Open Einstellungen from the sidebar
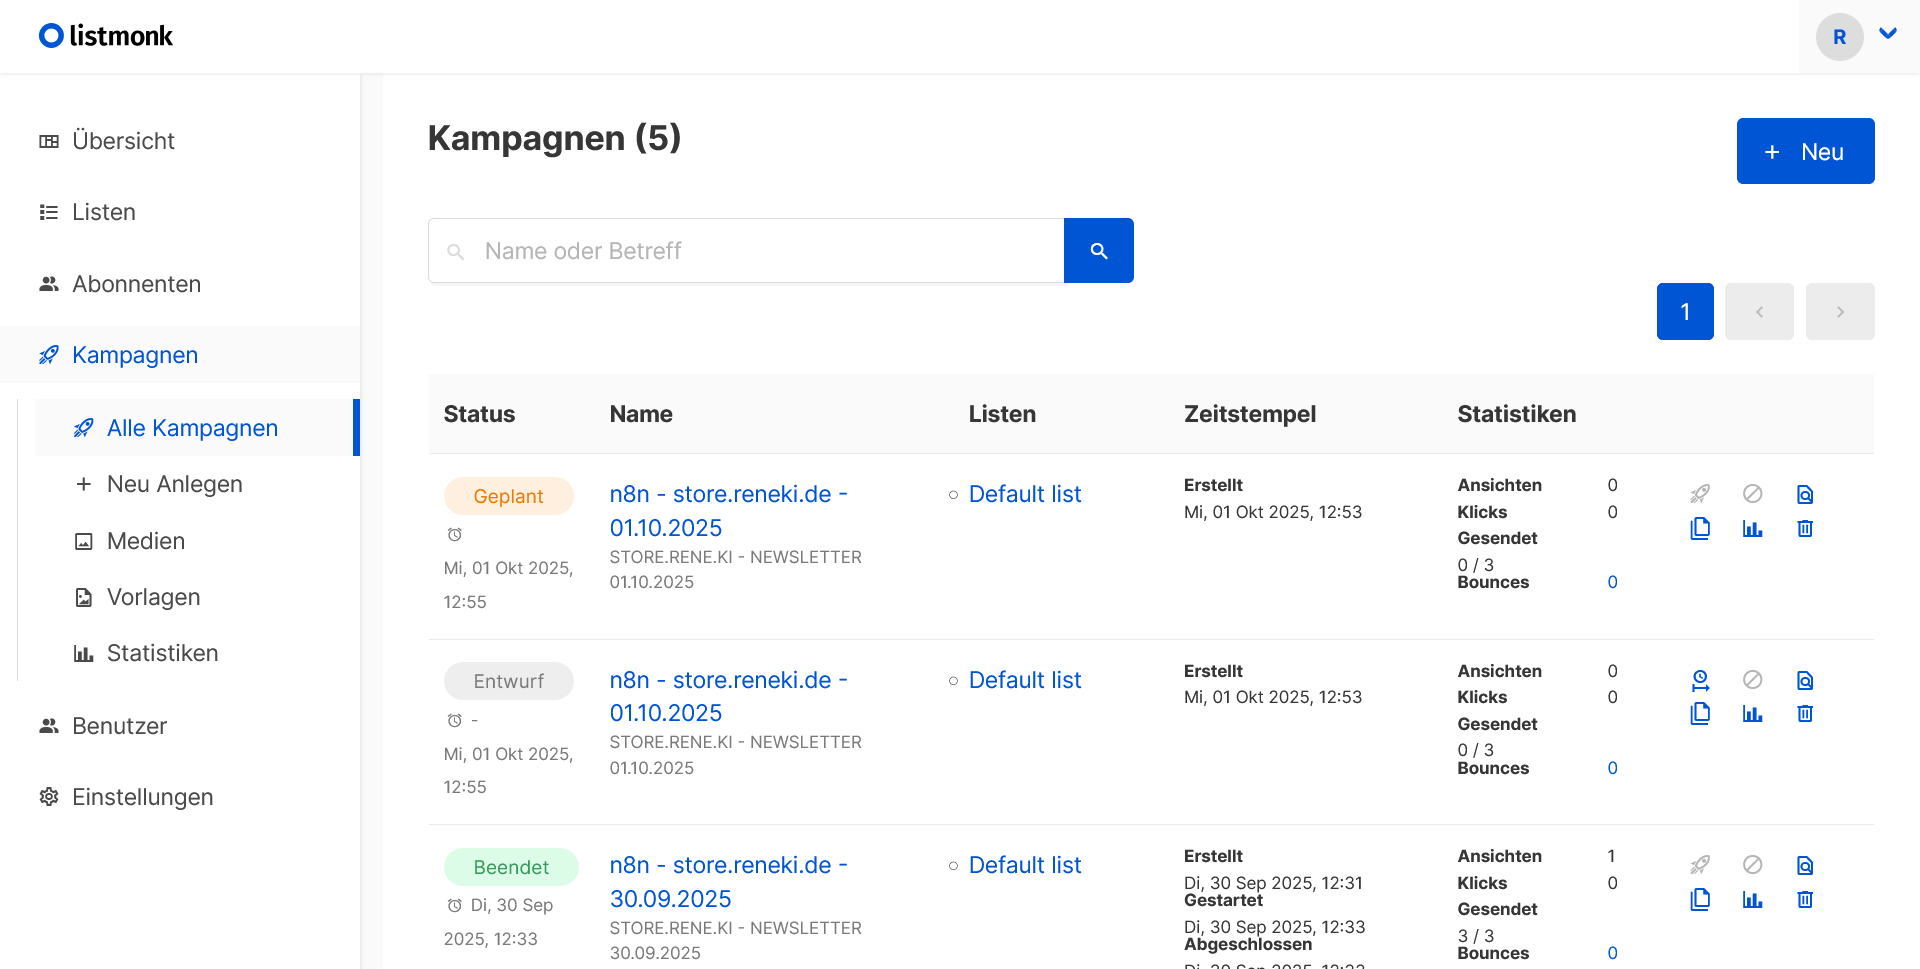Image resolution: width=1920 pixels, height=969 pixels. point(142,797)
